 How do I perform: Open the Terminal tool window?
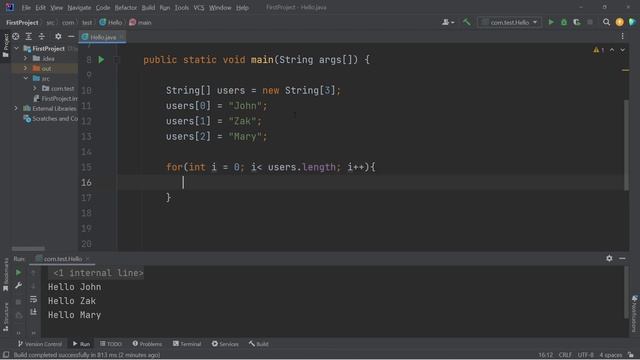187,344
